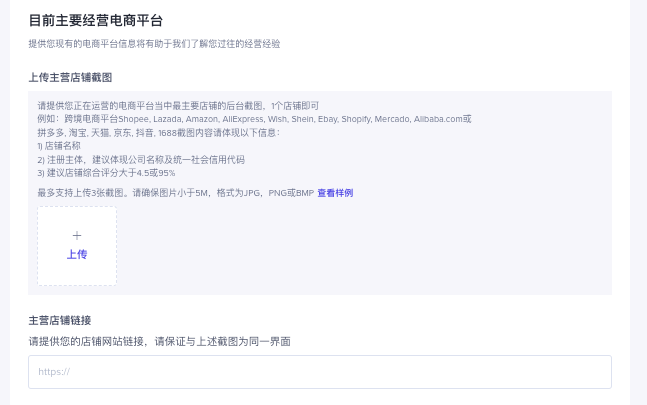Viewport: 647px width, 405px height.
Task: Click the line 2) 注册主体 requirement
Action: click(x=141, y=160)
